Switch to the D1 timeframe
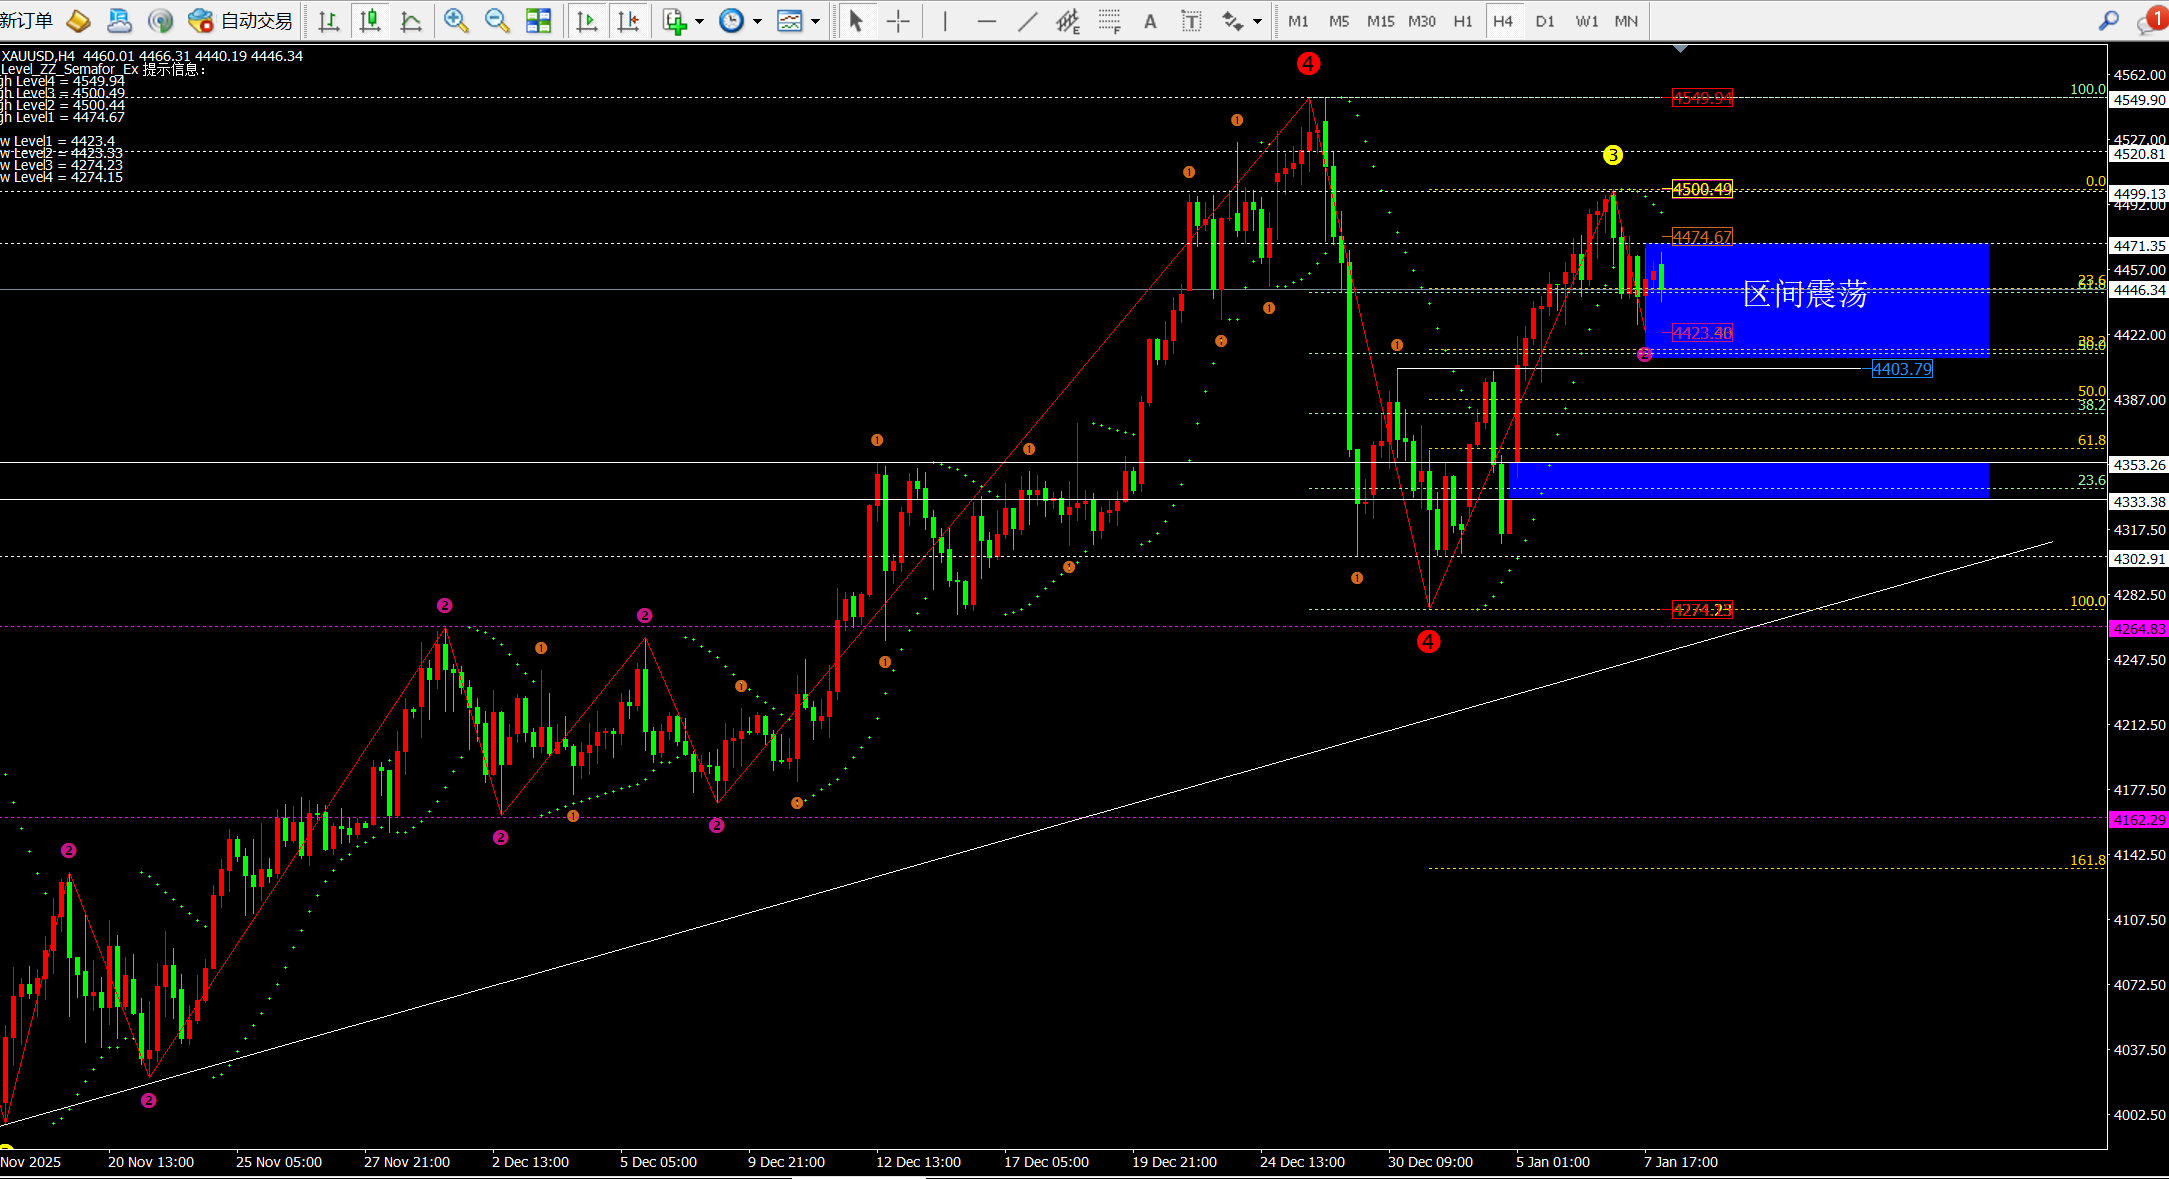This screenshot has width=2169, height=1179. [1545, 21]
